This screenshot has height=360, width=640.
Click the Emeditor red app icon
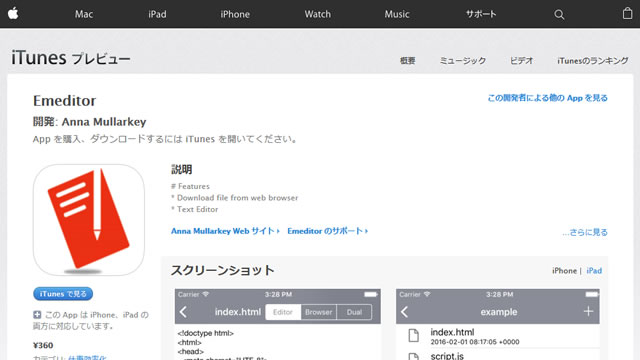(89, 220)
